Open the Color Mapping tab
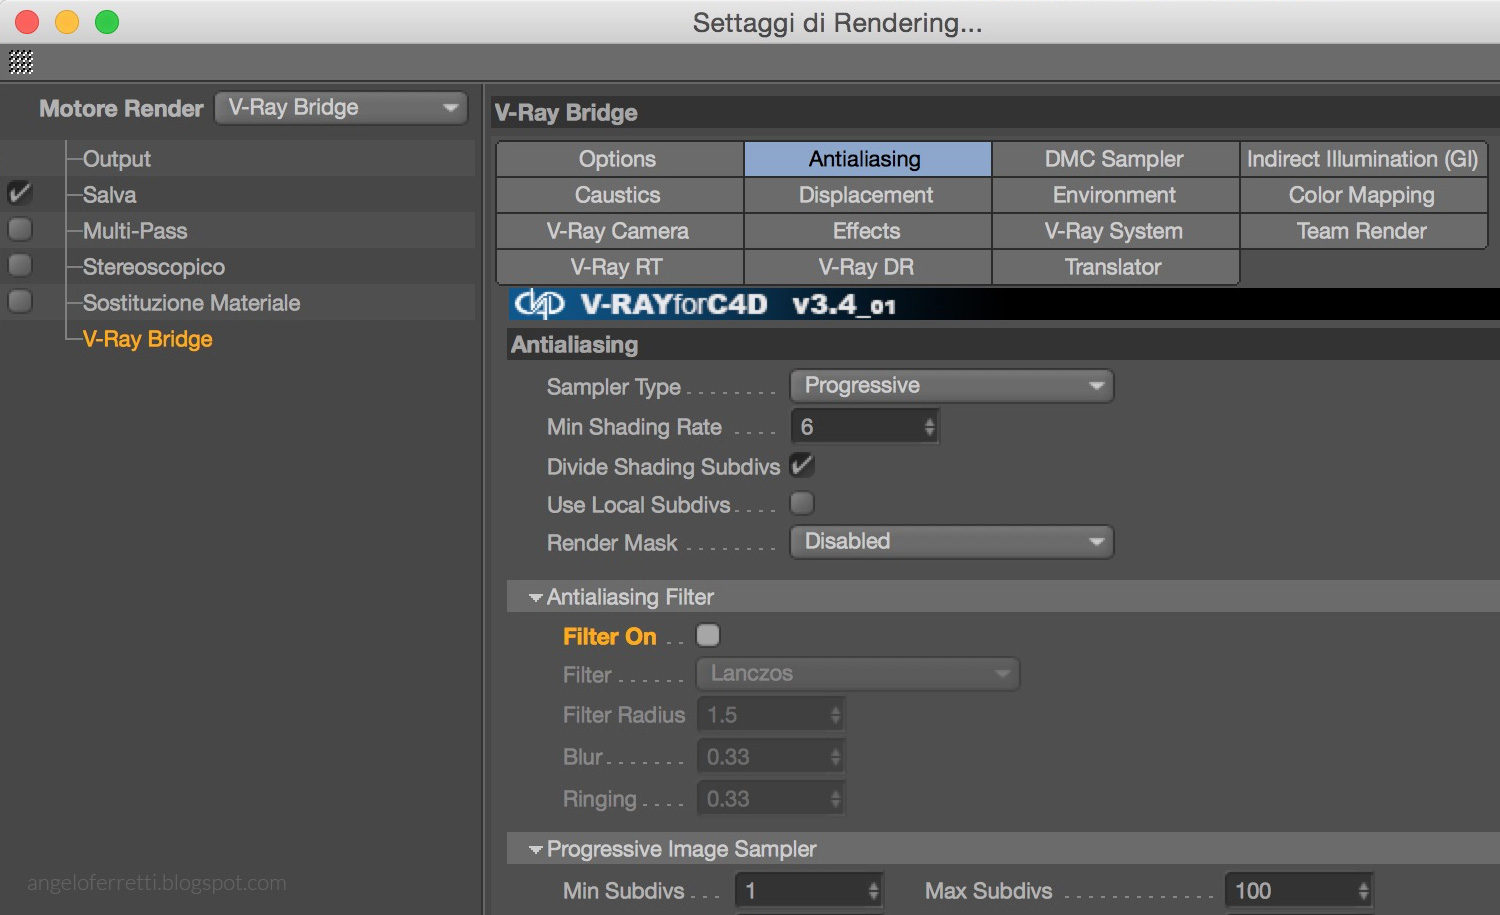Image resolution: width=1500 pixels, height=915 pixels. click(1363, 195)
